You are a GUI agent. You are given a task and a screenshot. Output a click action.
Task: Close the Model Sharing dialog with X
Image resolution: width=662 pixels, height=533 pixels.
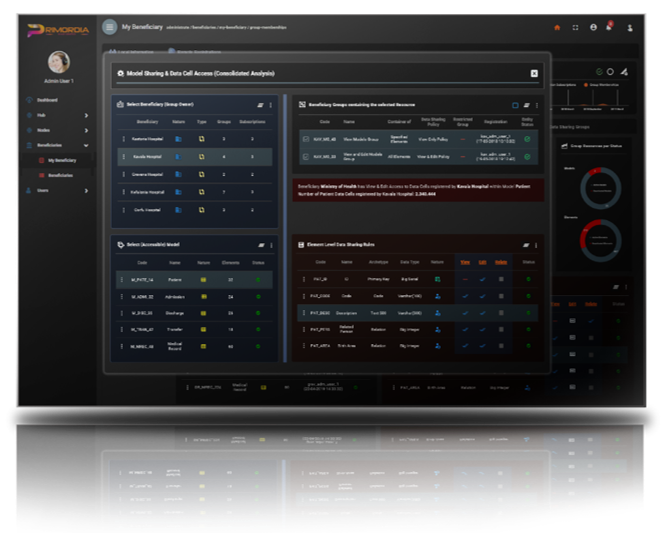click(x=534, y=73)
